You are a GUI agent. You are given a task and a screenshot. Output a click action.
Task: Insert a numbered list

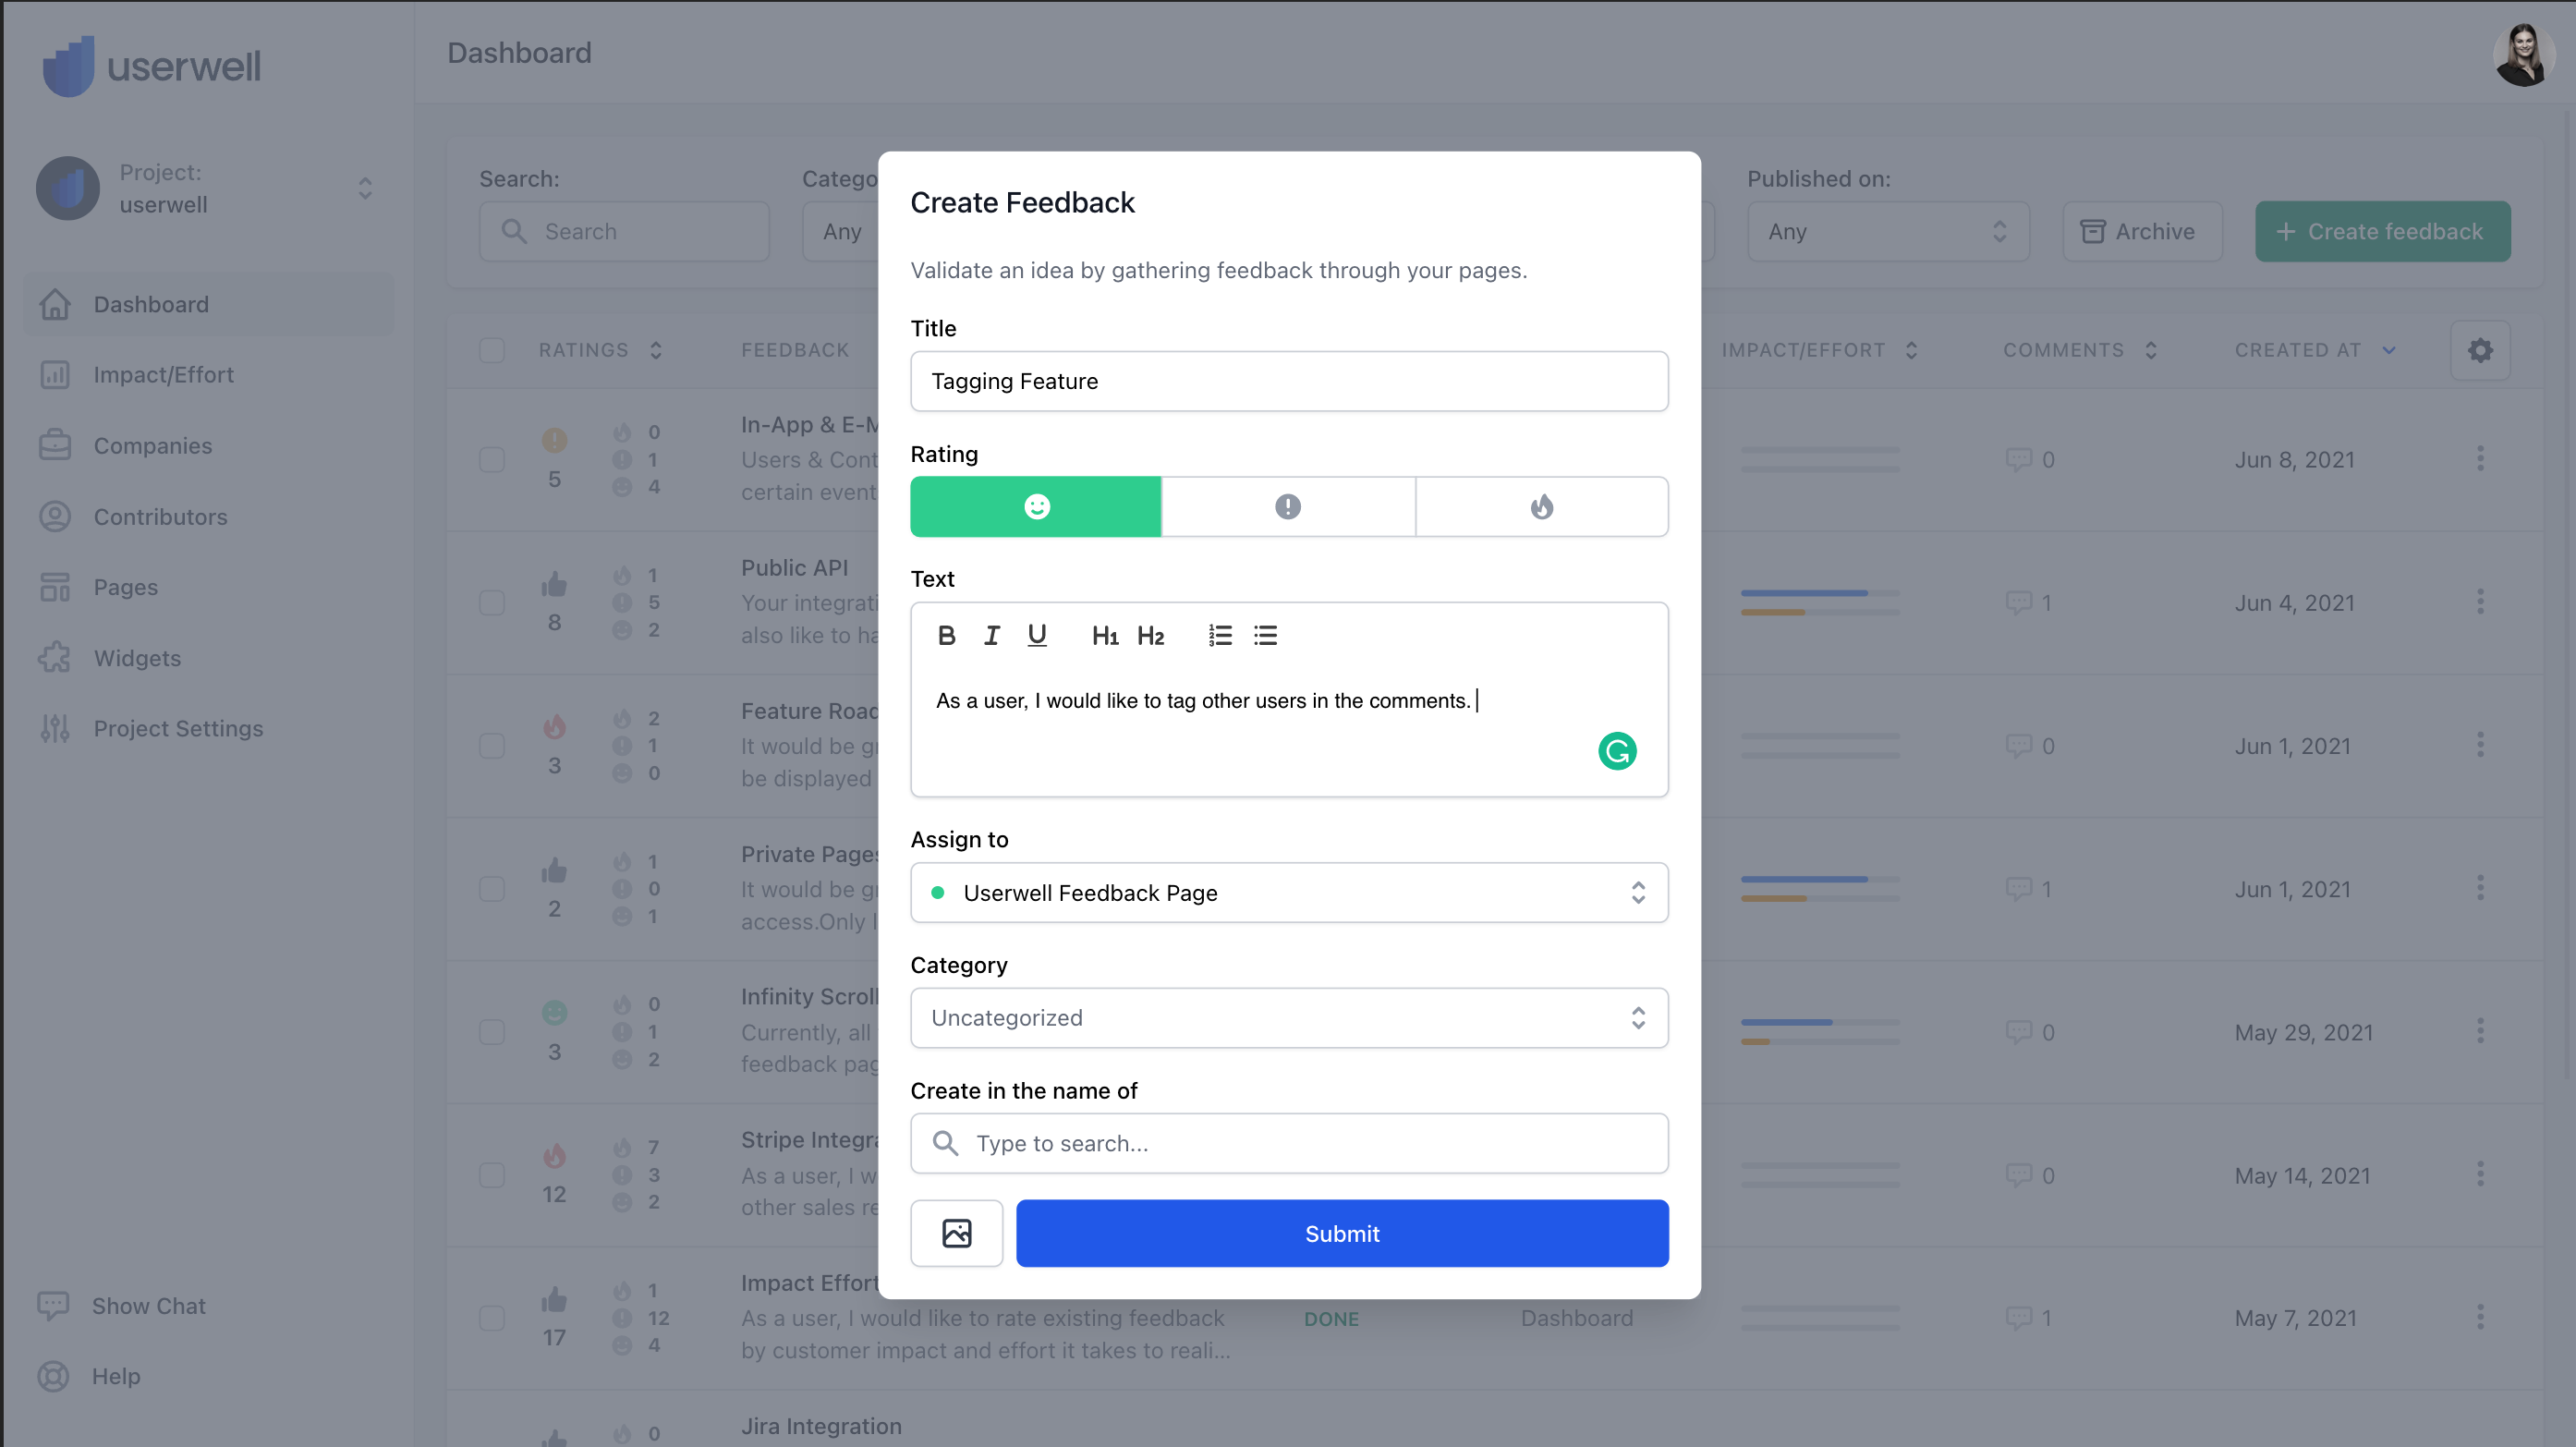click(x=1219, y=635)
